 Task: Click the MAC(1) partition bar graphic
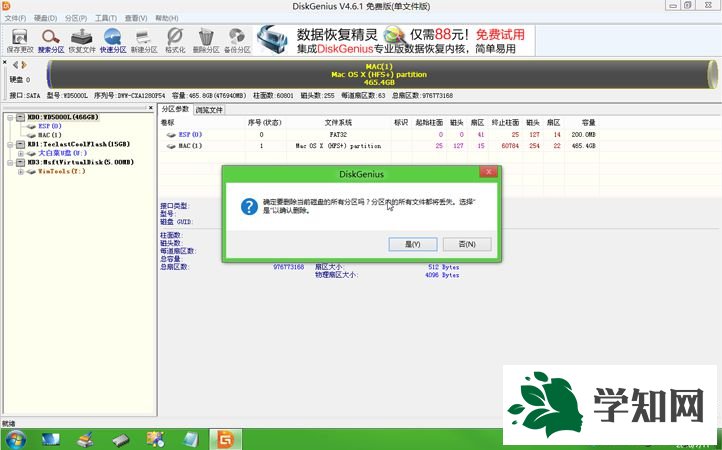point(381,74)
